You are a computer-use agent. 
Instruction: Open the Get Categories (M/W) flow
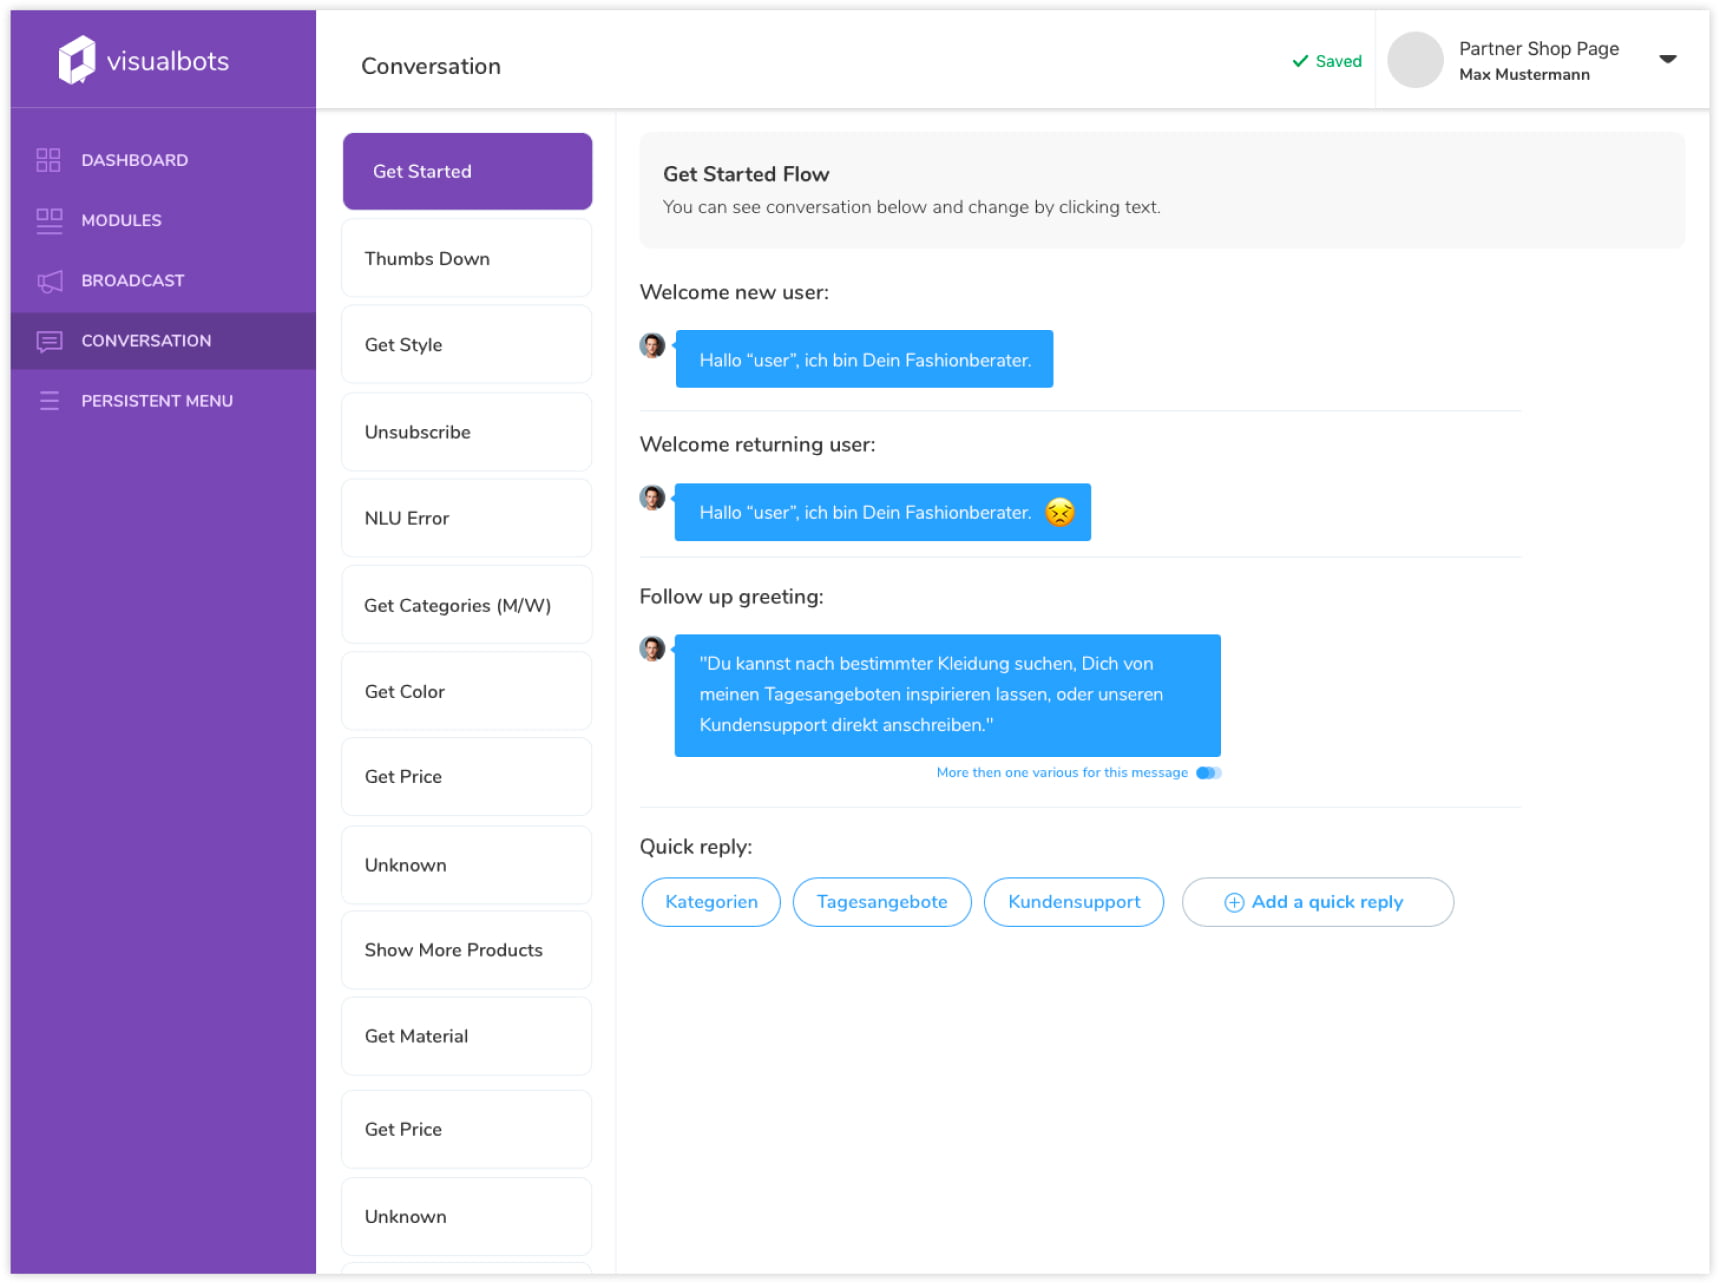click(467, 605)
